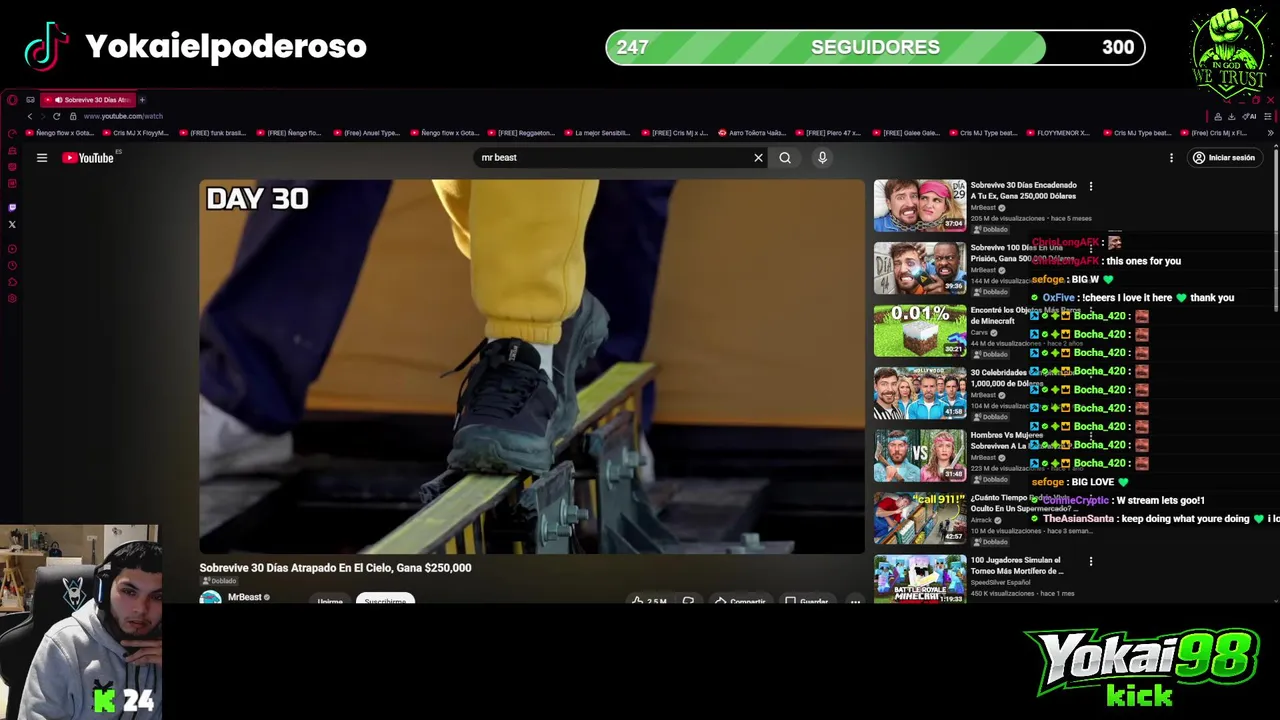Expand hidden bookmarks with double chevron
The width and height of the screenshot is (1280, 720).
pos(1270,133)
